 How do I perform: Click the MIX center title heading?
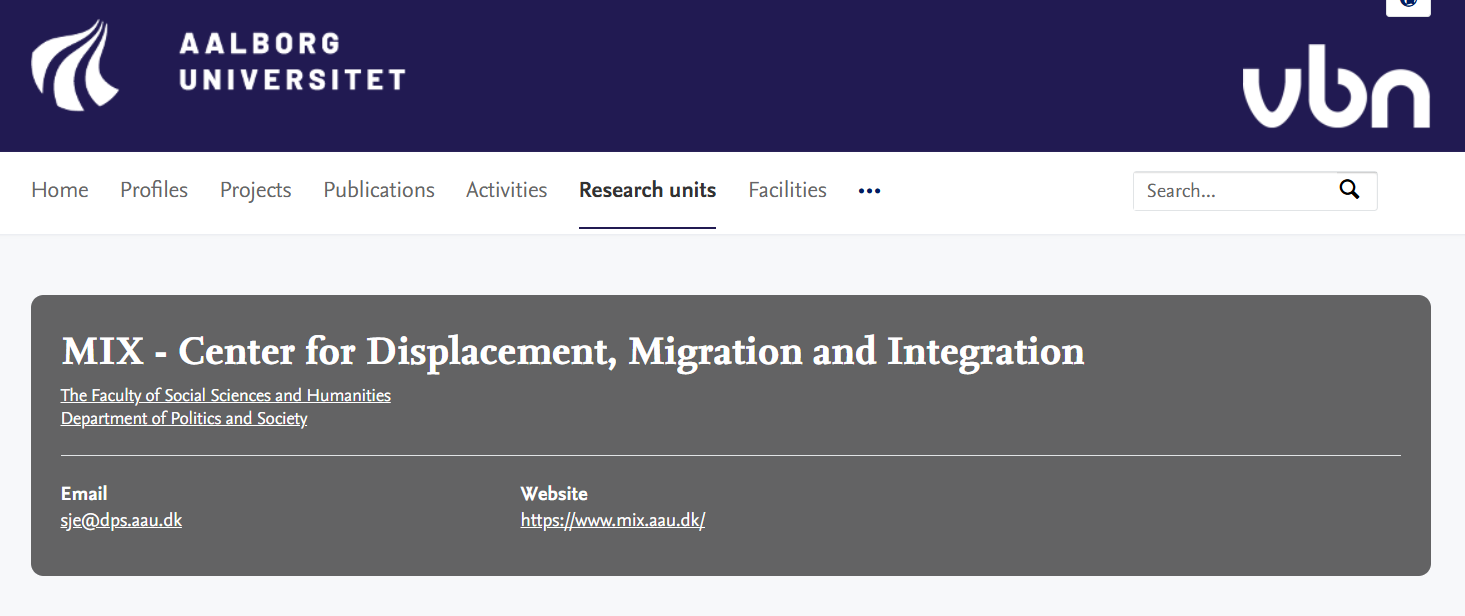(573, 352)
